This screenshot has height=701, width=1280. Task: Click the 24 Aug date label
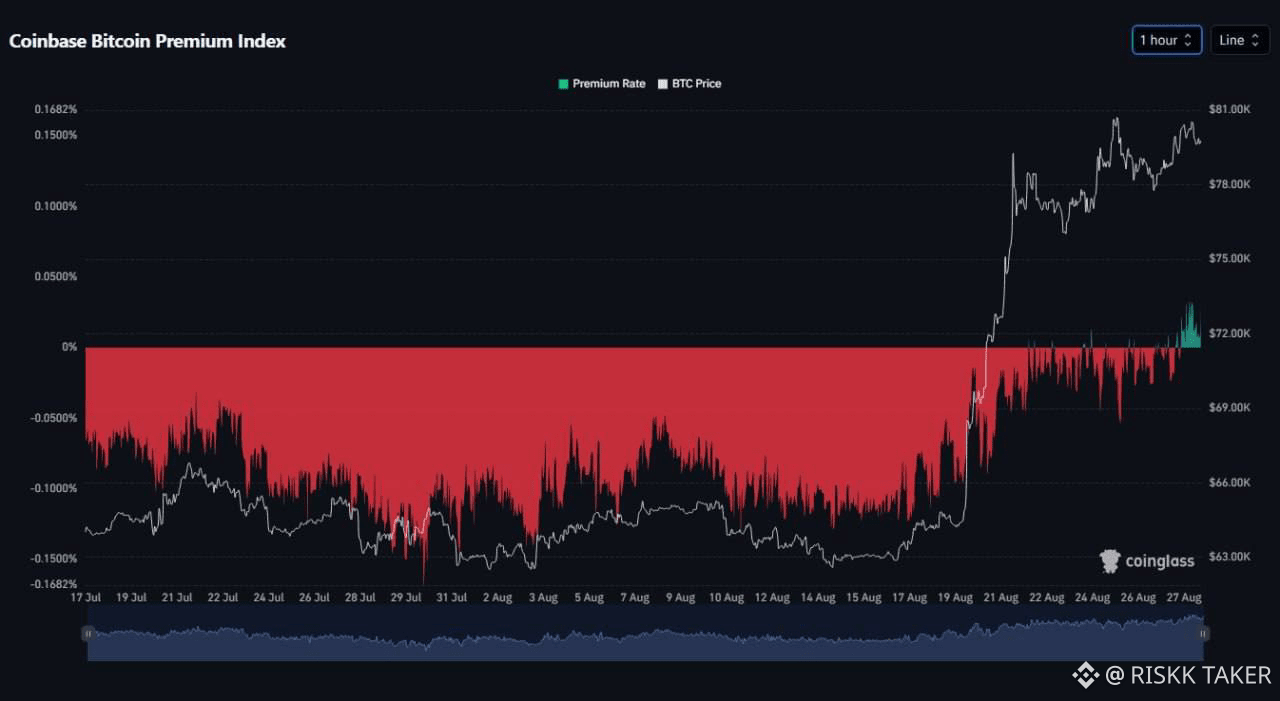coord(1093,598)
